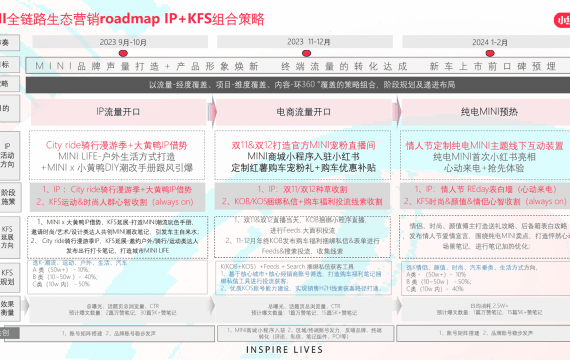Select the goal text 新车上市前口碑预埋

[x=493, y=66]
